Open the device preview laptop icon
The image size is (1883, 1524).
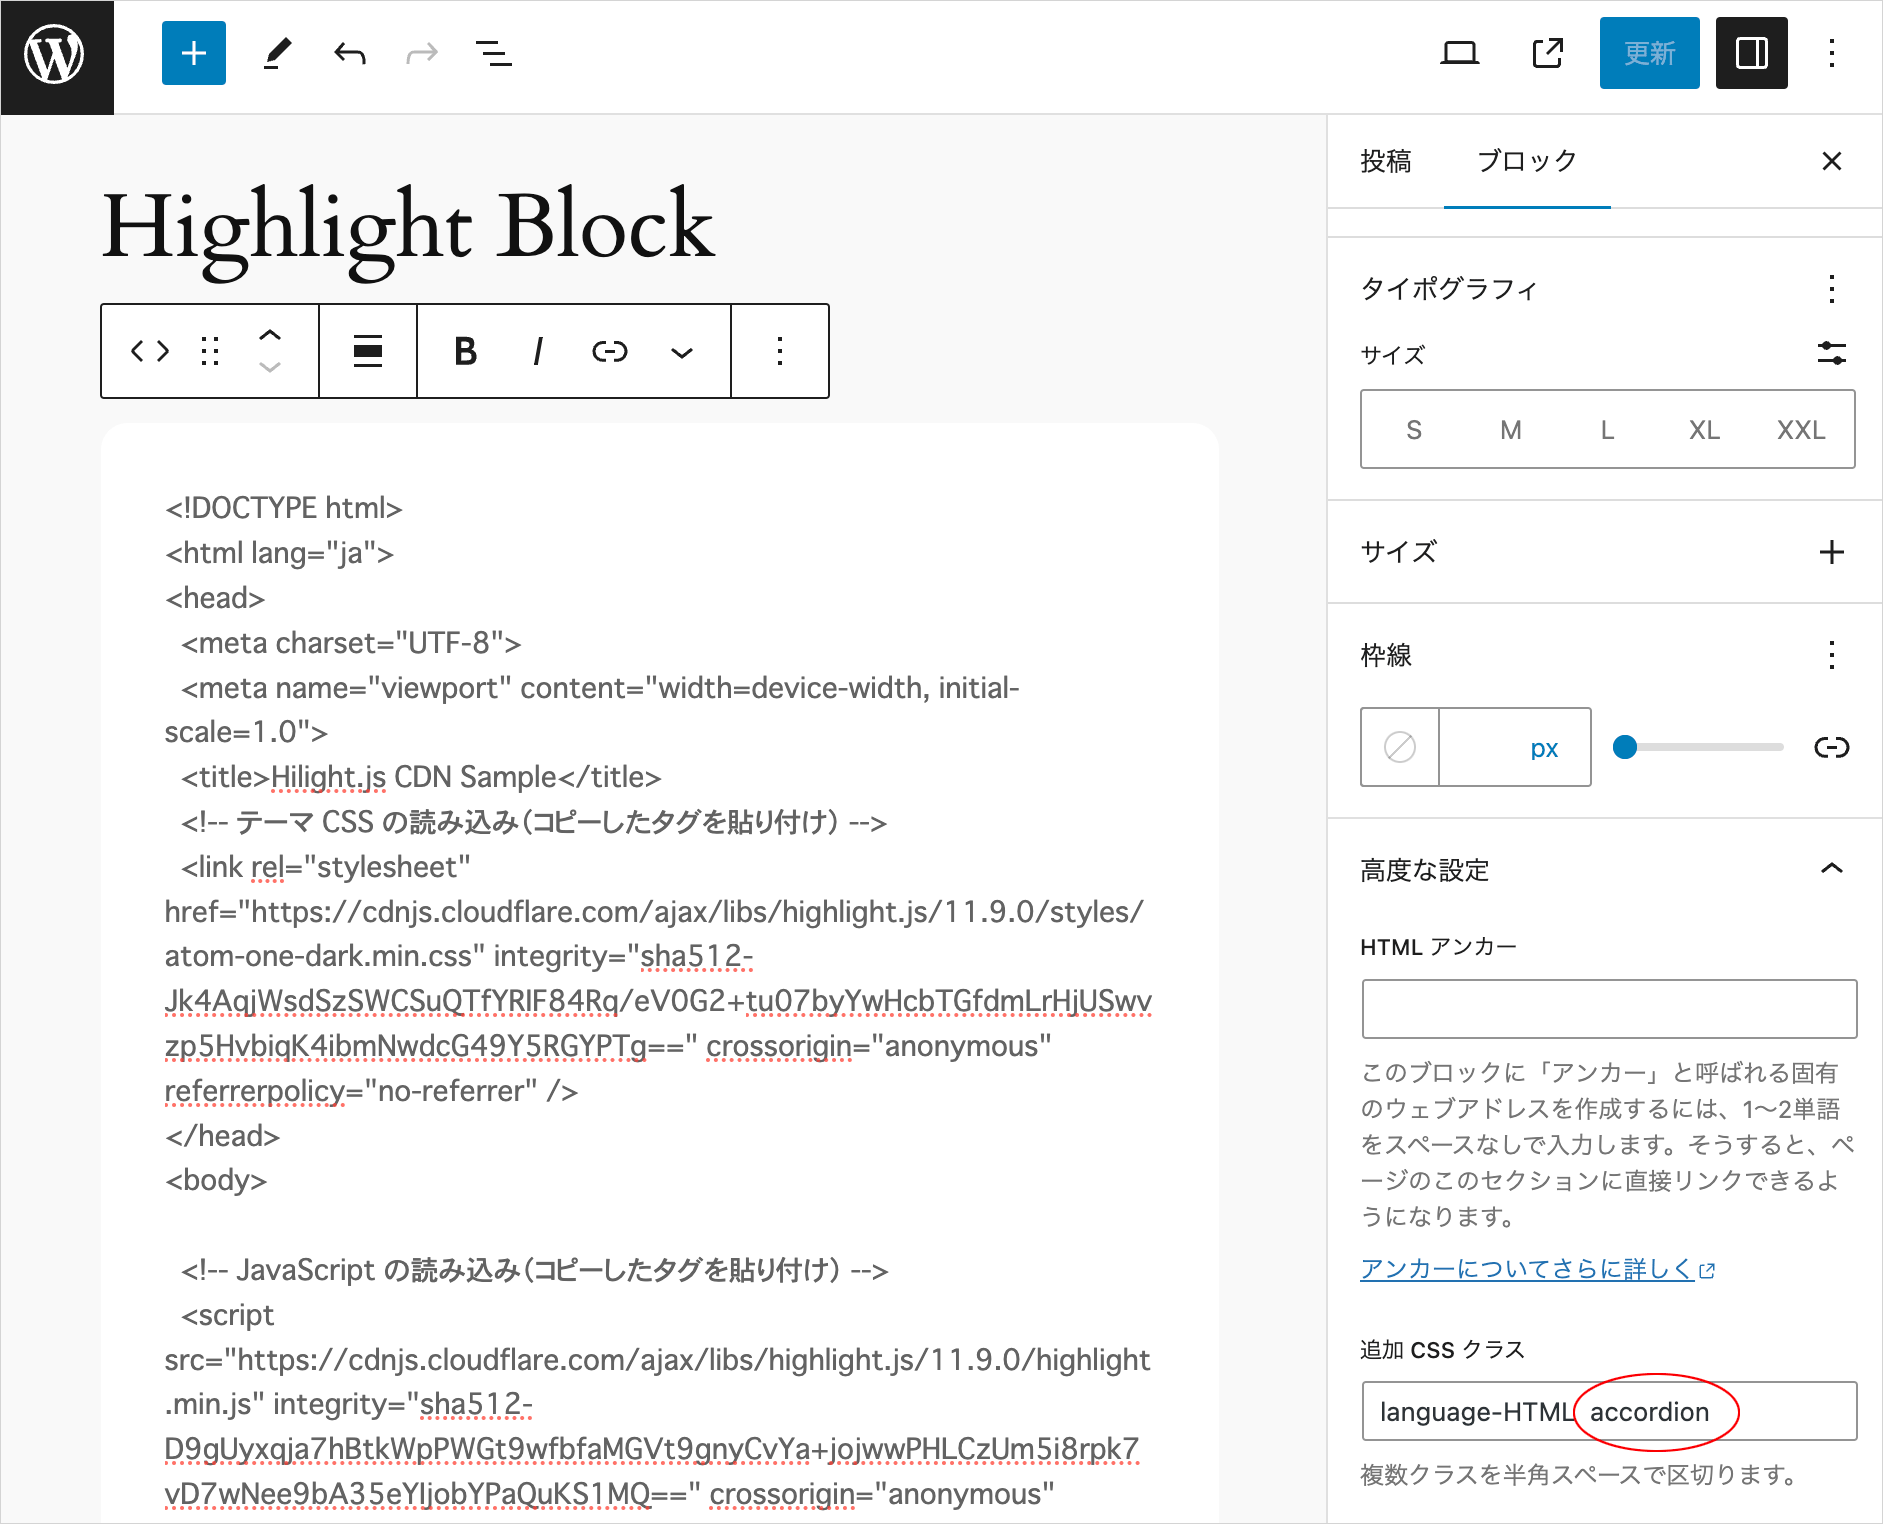pos(1459,53)
